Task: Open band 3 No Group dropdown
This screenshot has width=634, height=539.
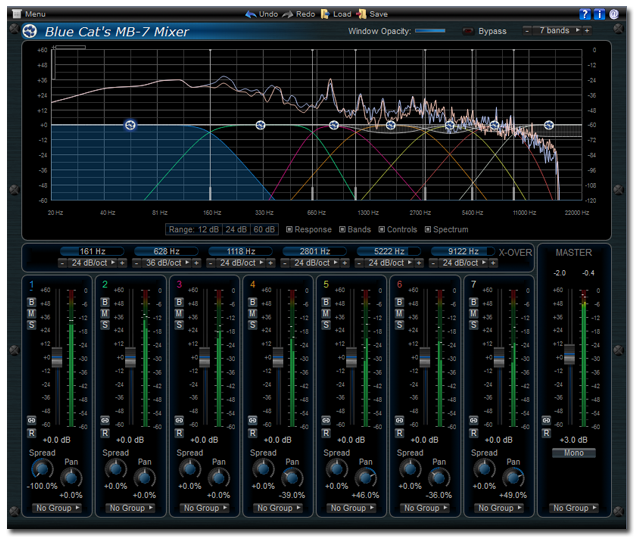Action: (x=204, y=508)
